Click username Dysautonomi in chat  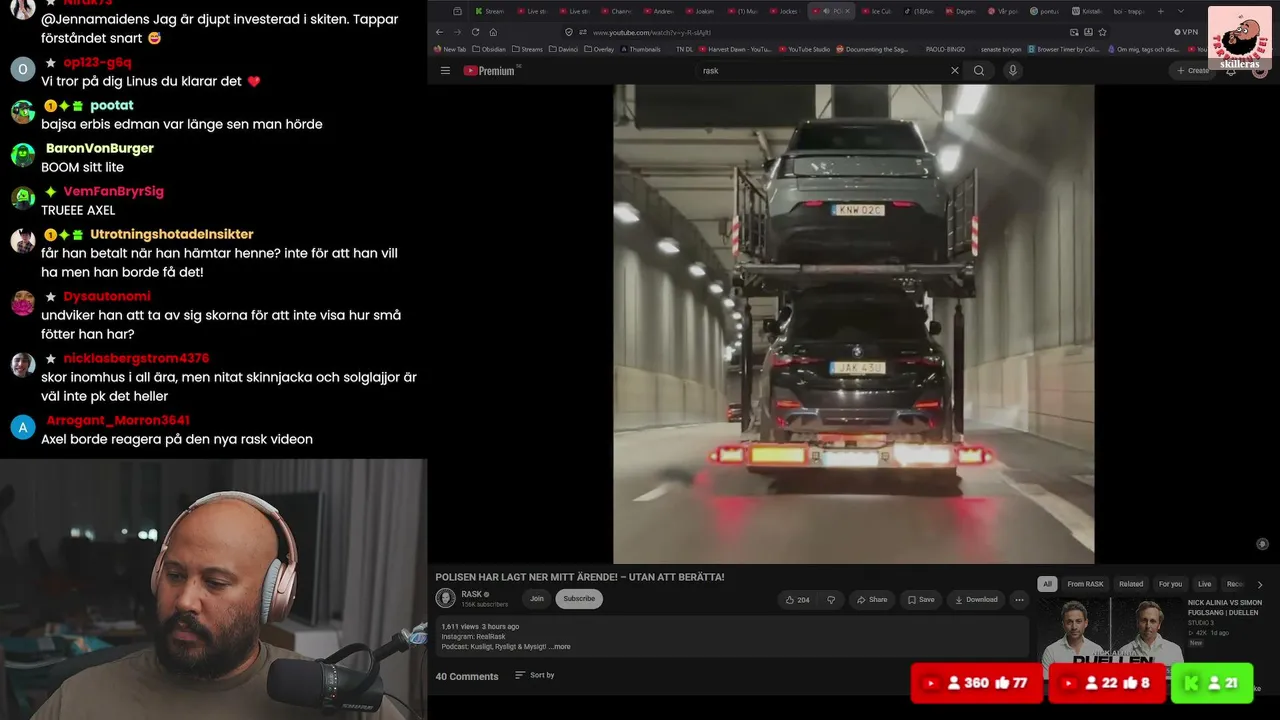(x=107, y=296)
